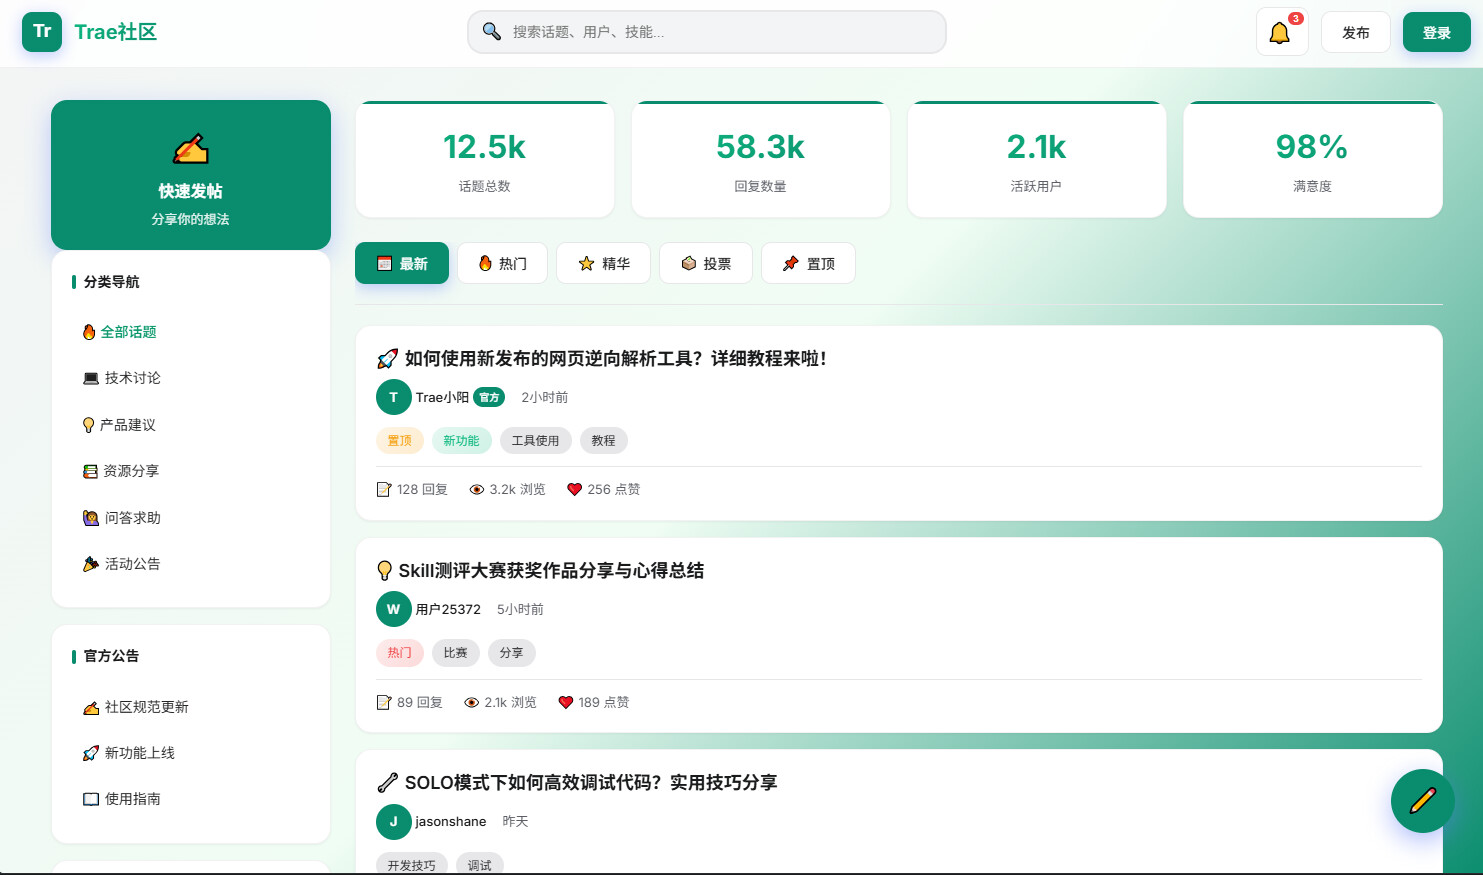Viewport: 1483px width, 875px height.
Task: Click the 新功能 tag on first post
Action: (461, 441)
